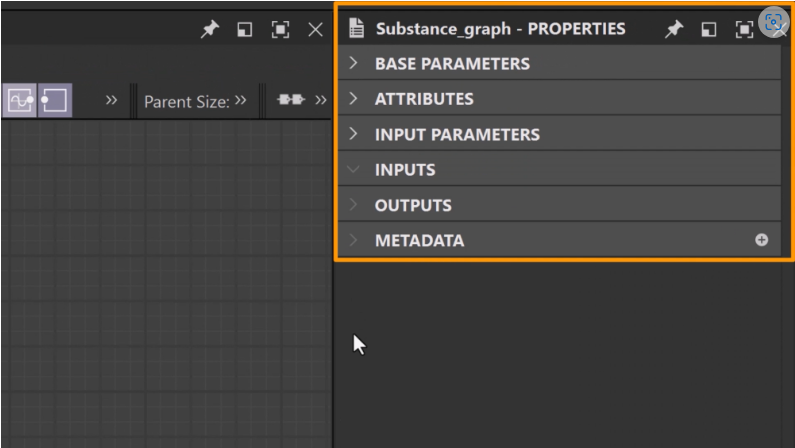This screenshot has width=795, height=448.
Task: Pin the graph view panel
Action: pos(209,29)
